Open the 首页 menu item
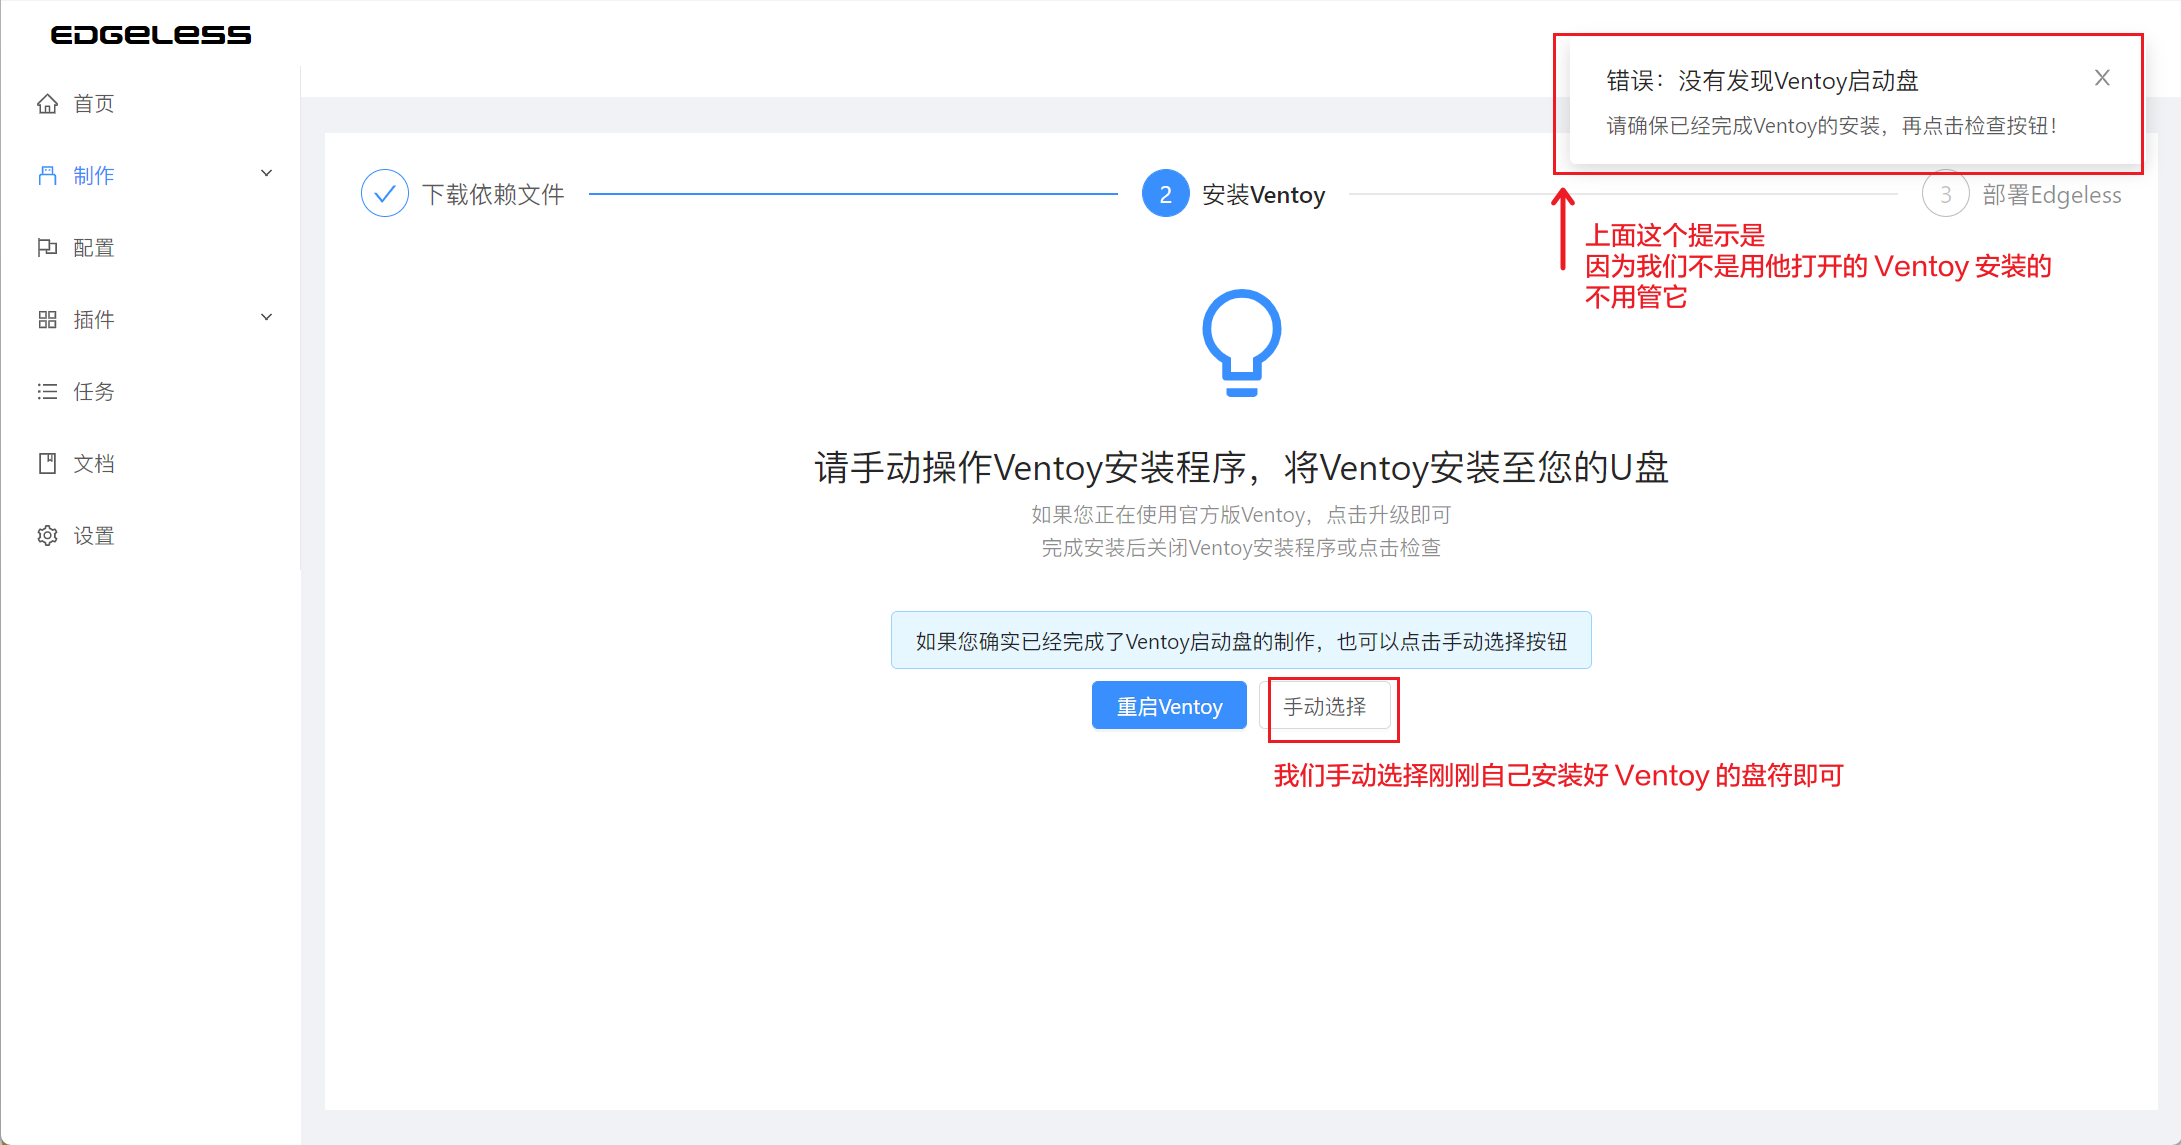Image resolution: width=2181 pixels, height=1145 pixels. click(150, 104)
